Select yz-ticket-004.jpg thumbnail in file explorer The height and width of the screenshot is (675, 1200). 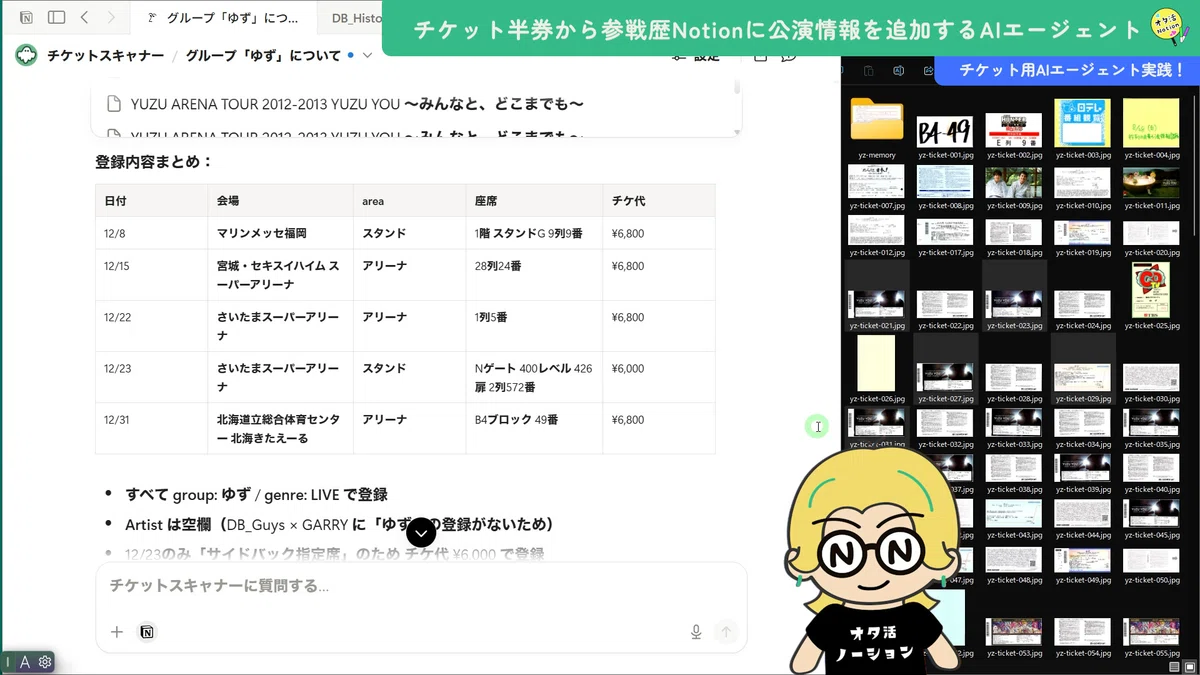(1151, 123)
